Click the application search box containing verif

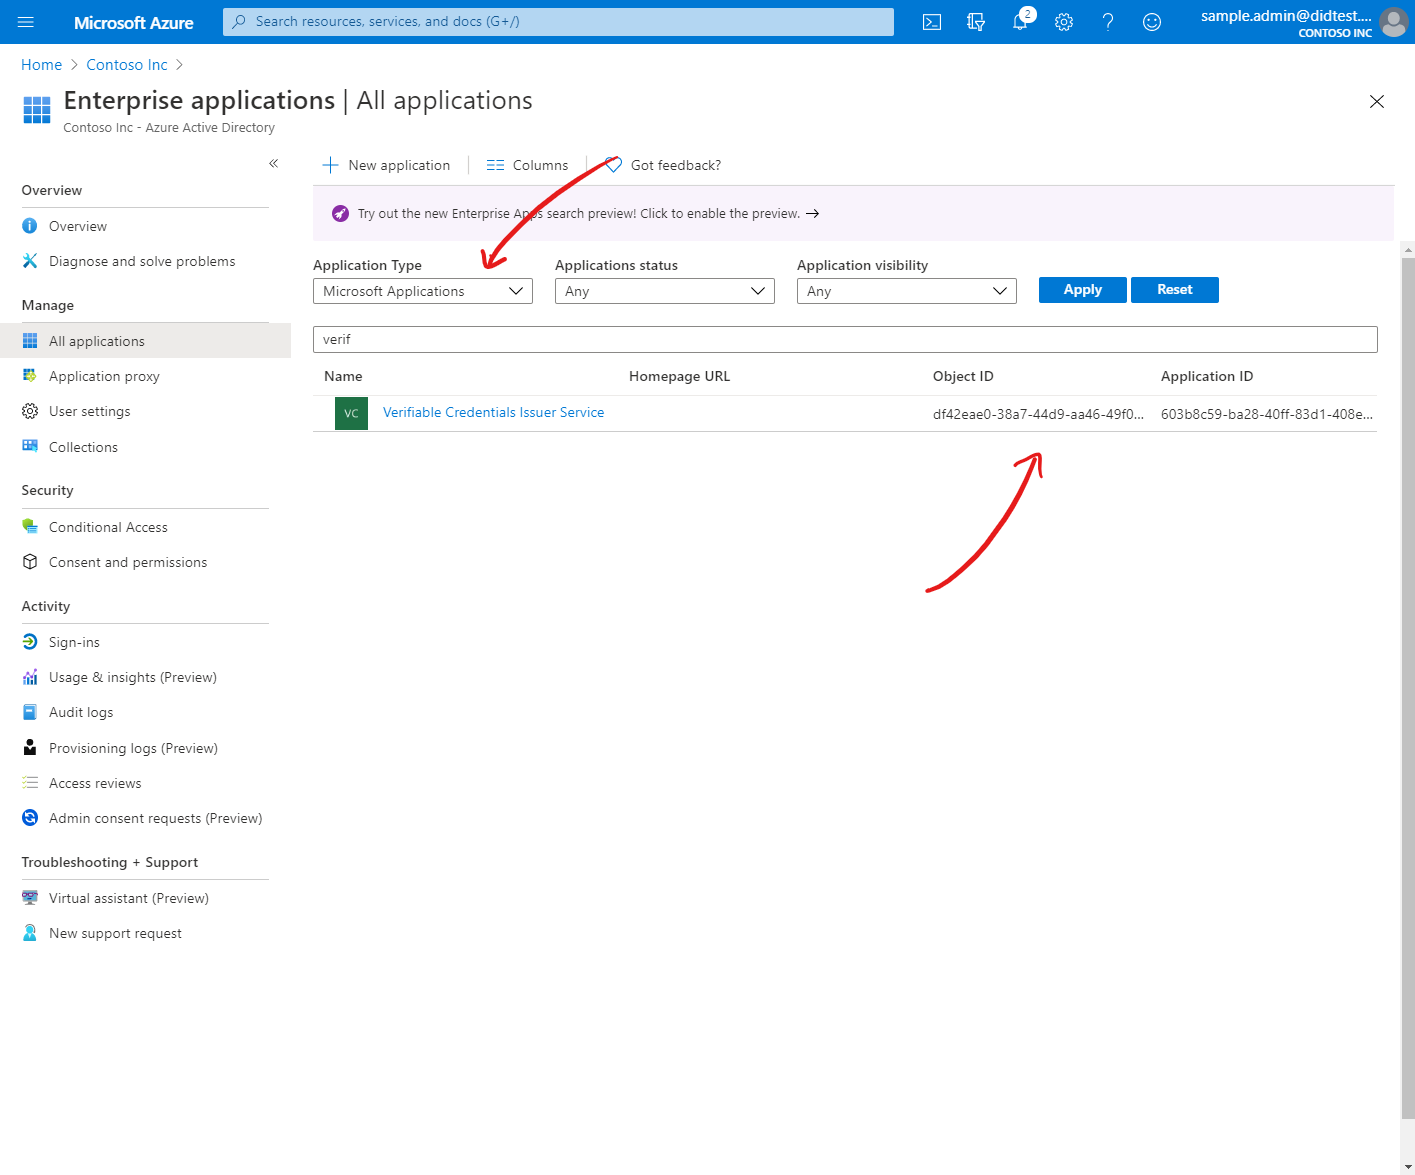845,339
